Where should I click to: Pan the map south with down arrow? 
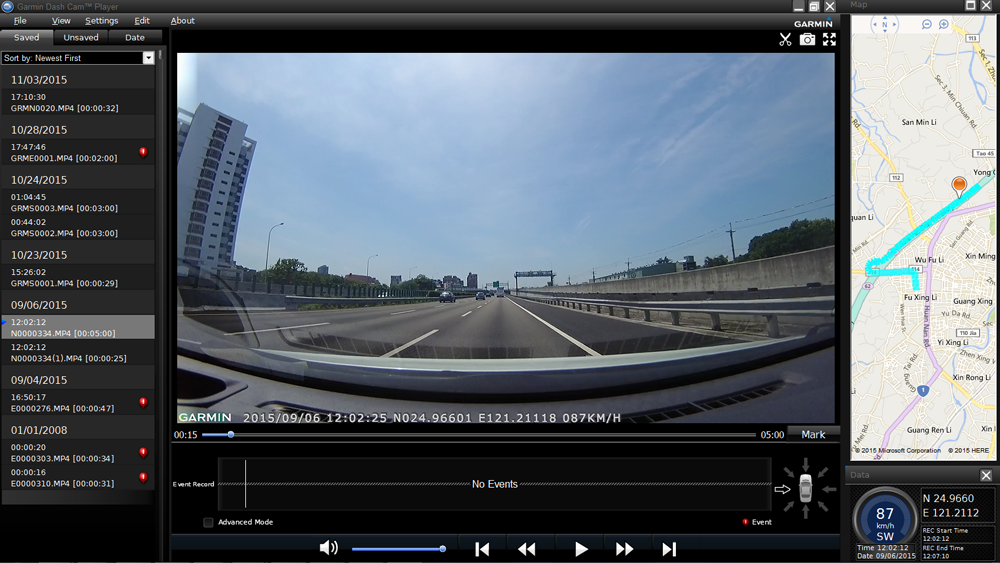point(885,31)
